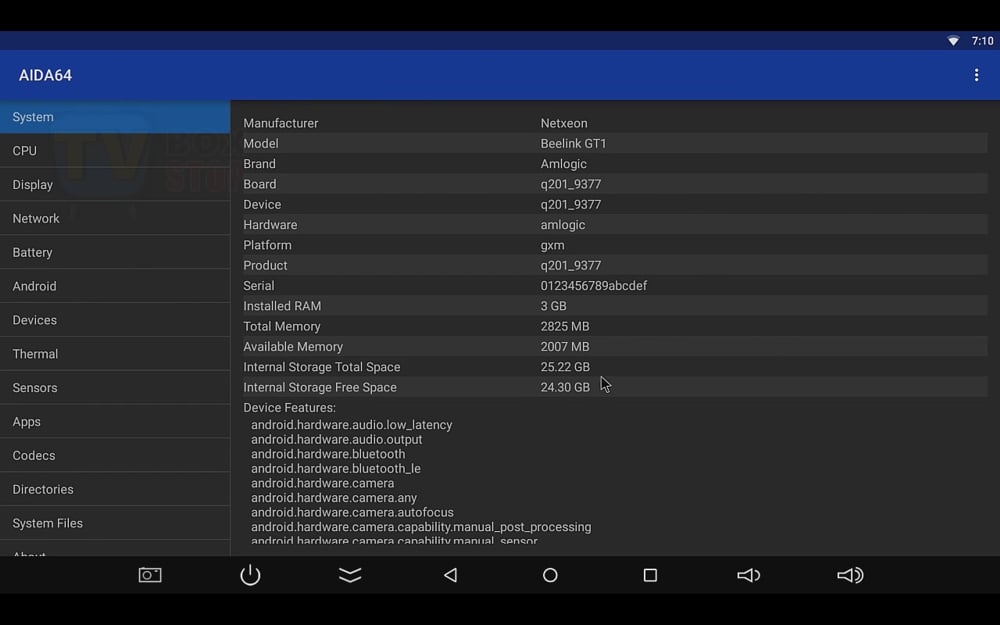This screenshot has height=625, width=1000.
Task: Open the Codecs category
Action: [x=115, y=455]
